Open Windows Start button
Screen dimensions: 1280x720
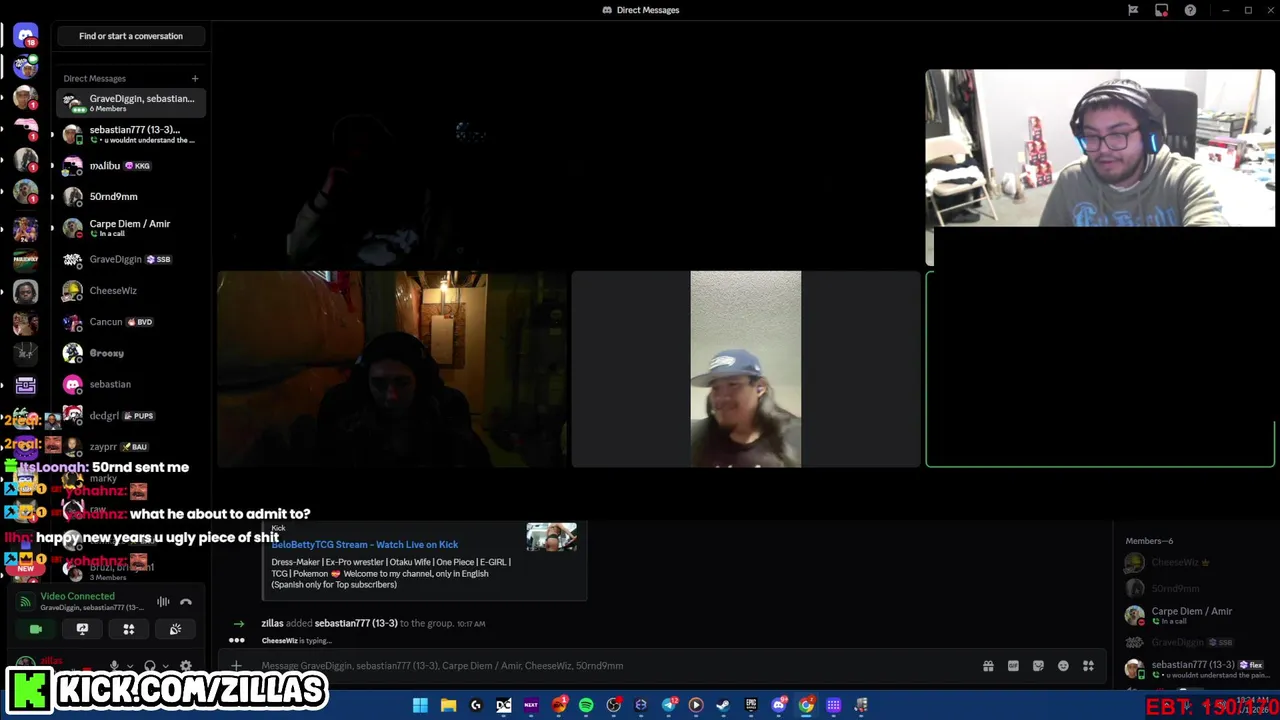[x=420, y=705]
